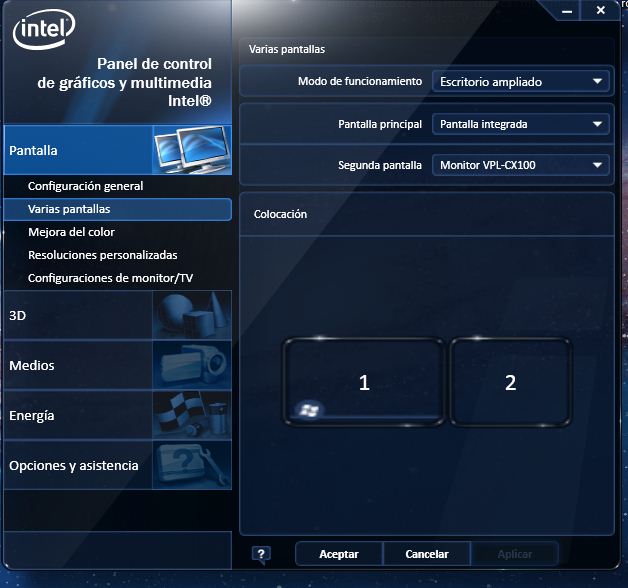Open Configuración general settings
Screen dimensions: 628x588
(86, 186)
